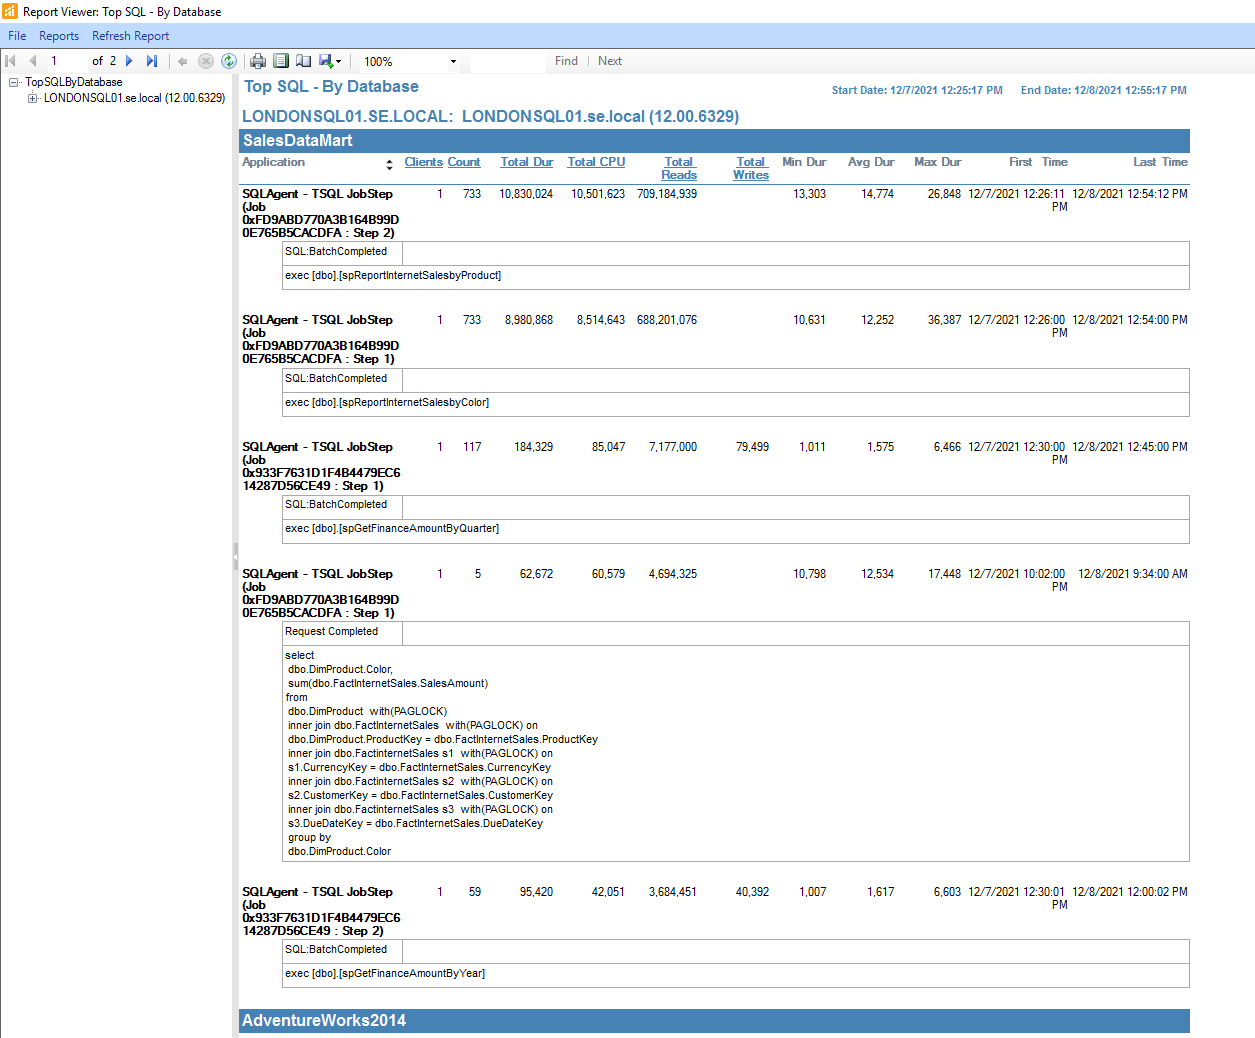Click the AdventureWorks2014 section header
Screen dimensions: 1255x1038
(715, 1021)
